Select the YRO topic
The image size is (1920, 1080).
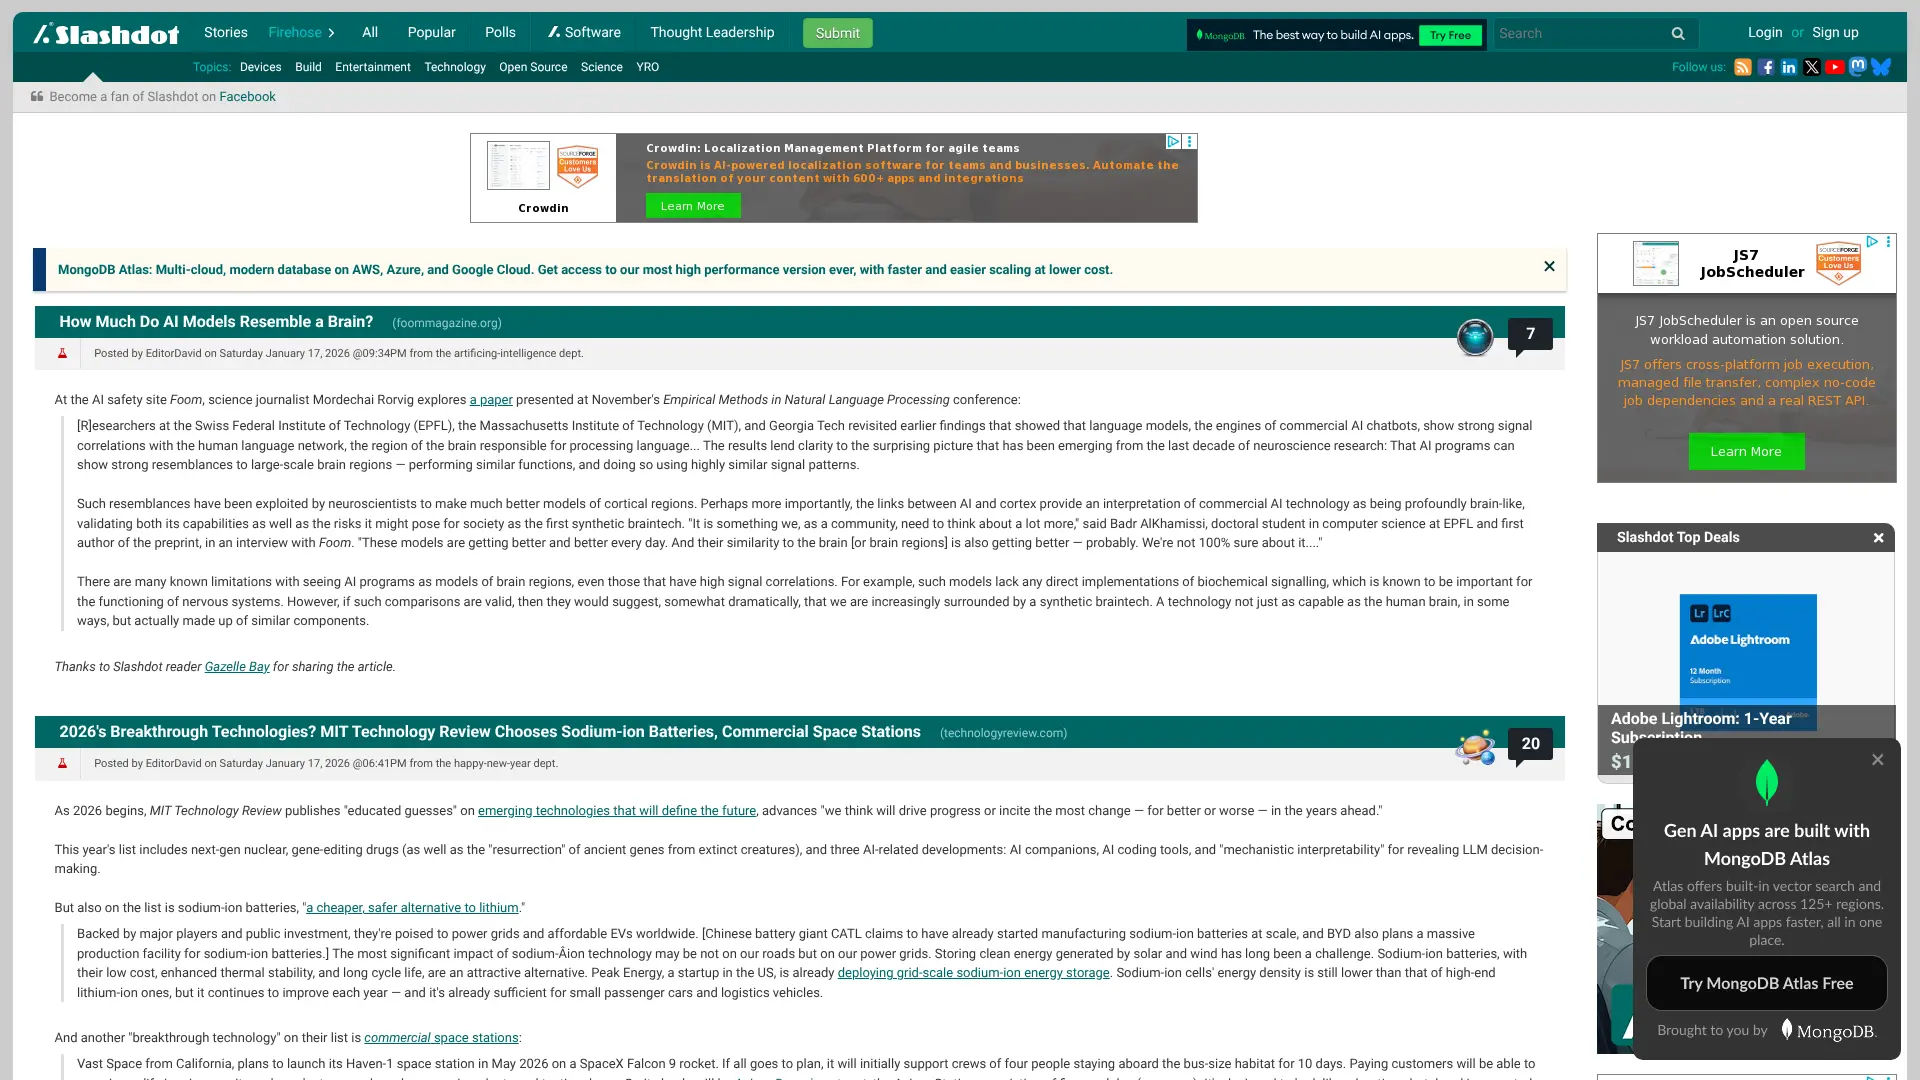(x=647, y=67)
